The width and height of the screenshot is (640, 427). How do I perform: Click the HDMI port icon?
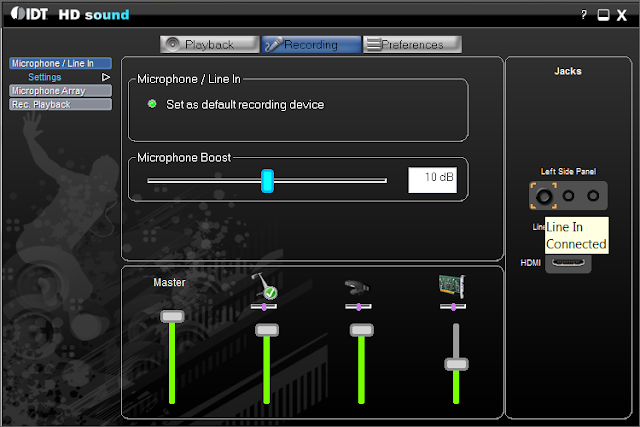568,262
